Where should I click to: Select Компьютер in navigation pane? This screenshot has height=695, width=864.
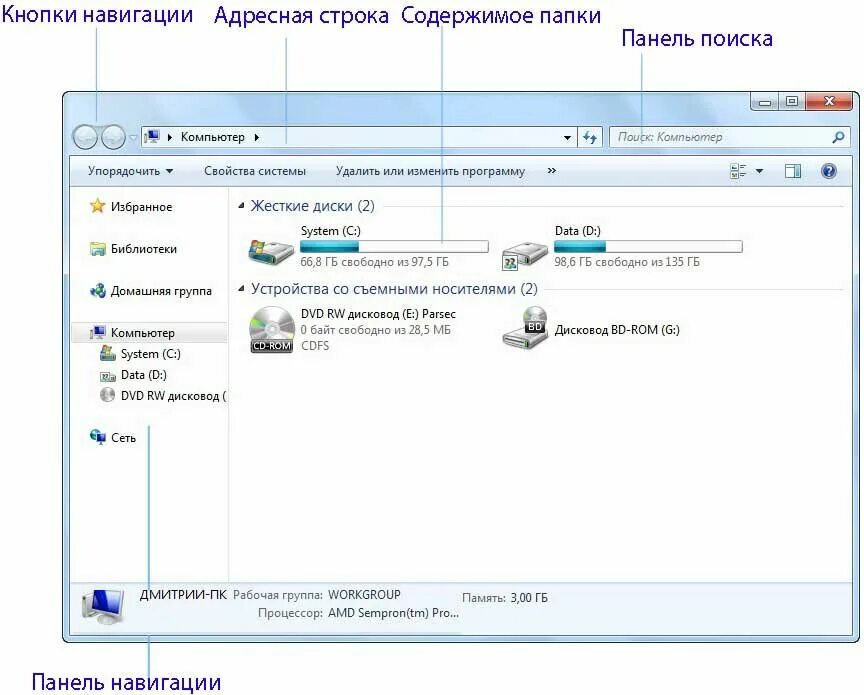tap(143, 333)
